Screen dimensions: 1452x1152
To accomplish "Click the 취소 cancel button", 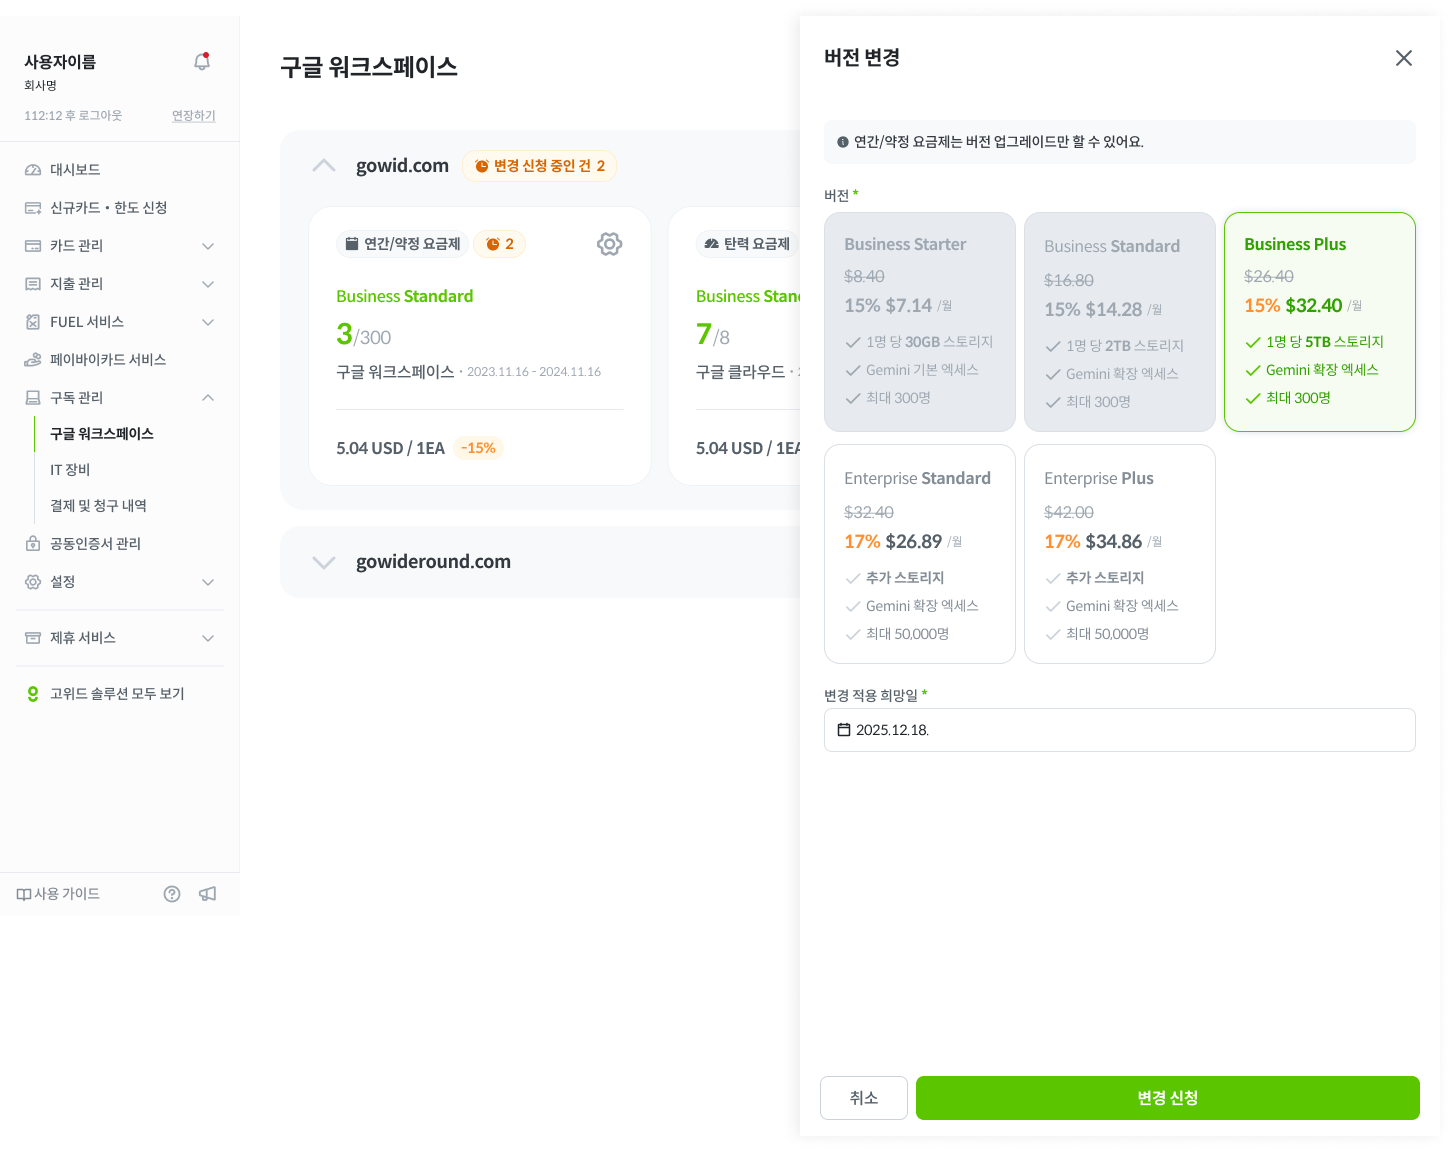I will point(864,1098).
